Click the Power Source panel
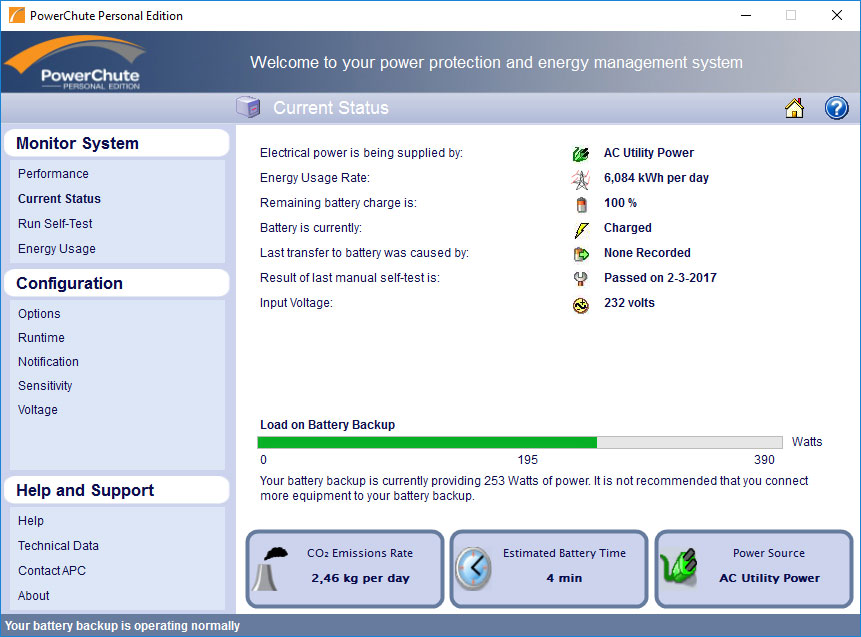The height and width of the screenshot is (637, 861). click(754, 569)
